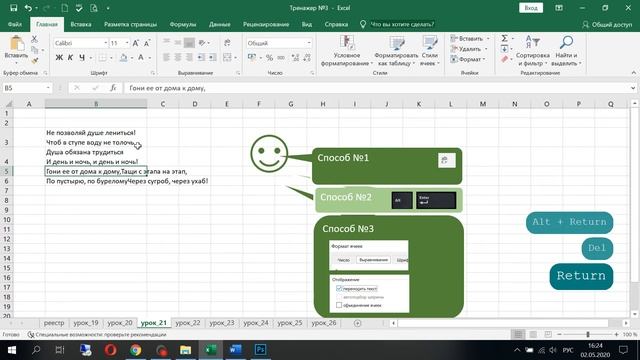Open Стили ячеек gallery
The height and width of the screenshot is (360, 640).
430,51
